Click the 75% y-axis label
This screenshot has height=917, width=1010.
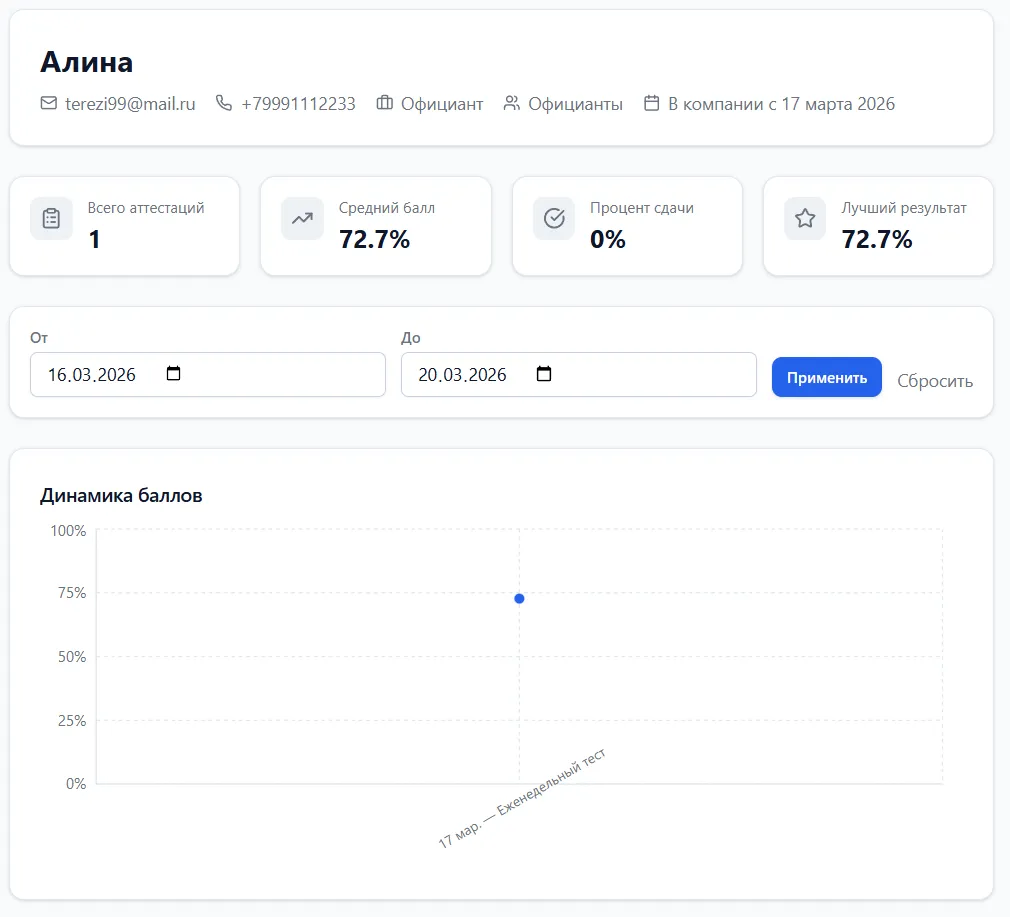[71, 592]
